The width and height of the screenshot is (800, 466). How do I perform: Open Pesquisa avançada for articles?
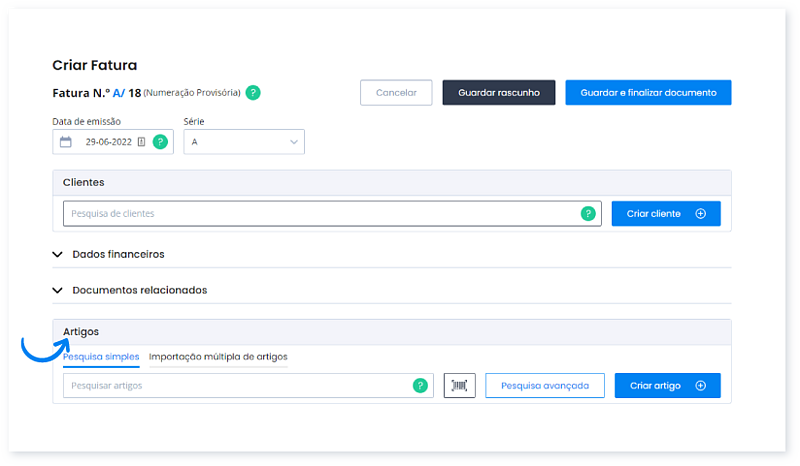tap(545, 386)
